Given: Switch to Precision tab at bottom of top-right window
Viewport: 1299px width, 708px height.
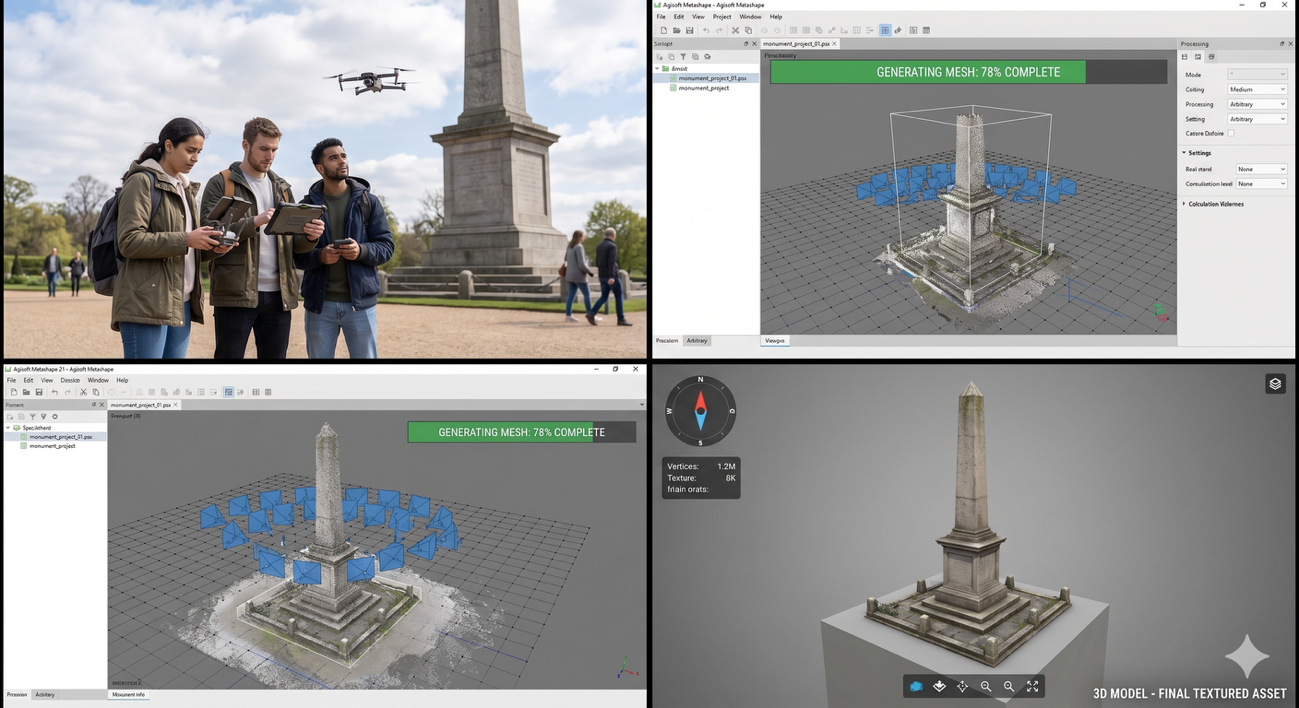Looking at the screenshot, I should tap(667, 341).
